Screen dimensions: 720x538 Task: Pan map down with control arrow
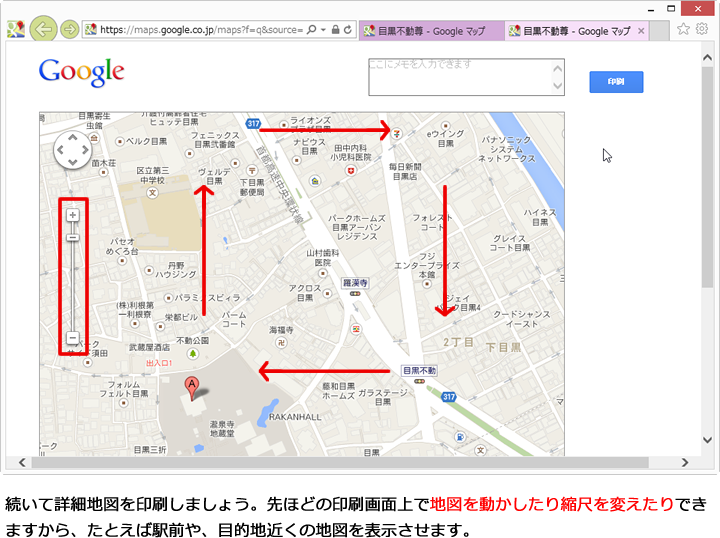pyautogui.click(x=73, y=162)
